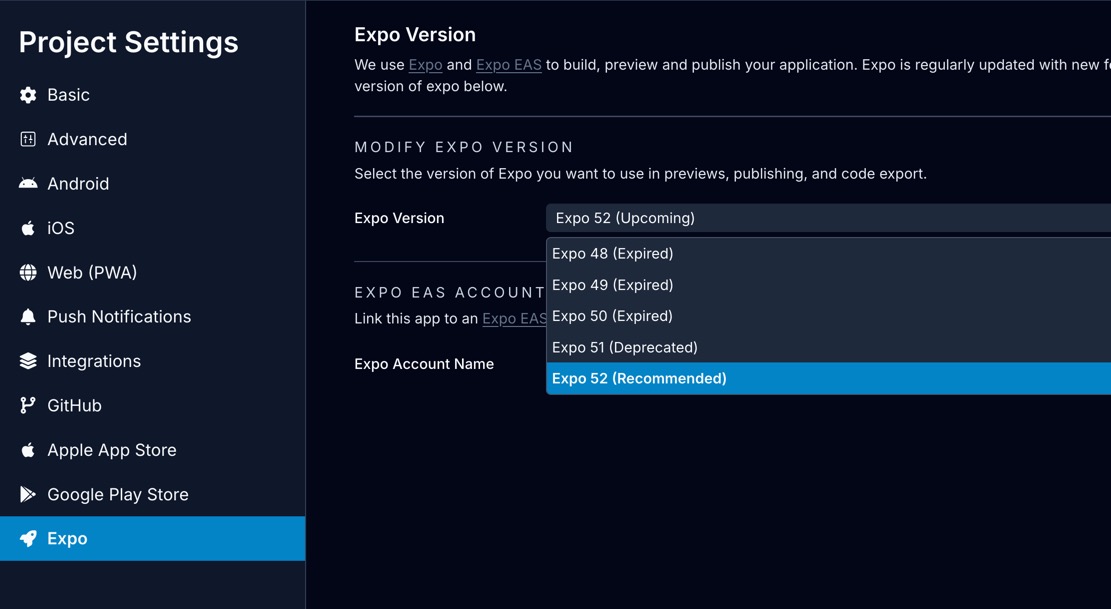Click the MODIFY EXPO VERSION label
Image resolution: width=1111 pixels, height=609 pixels.
(x=464, y=147)
